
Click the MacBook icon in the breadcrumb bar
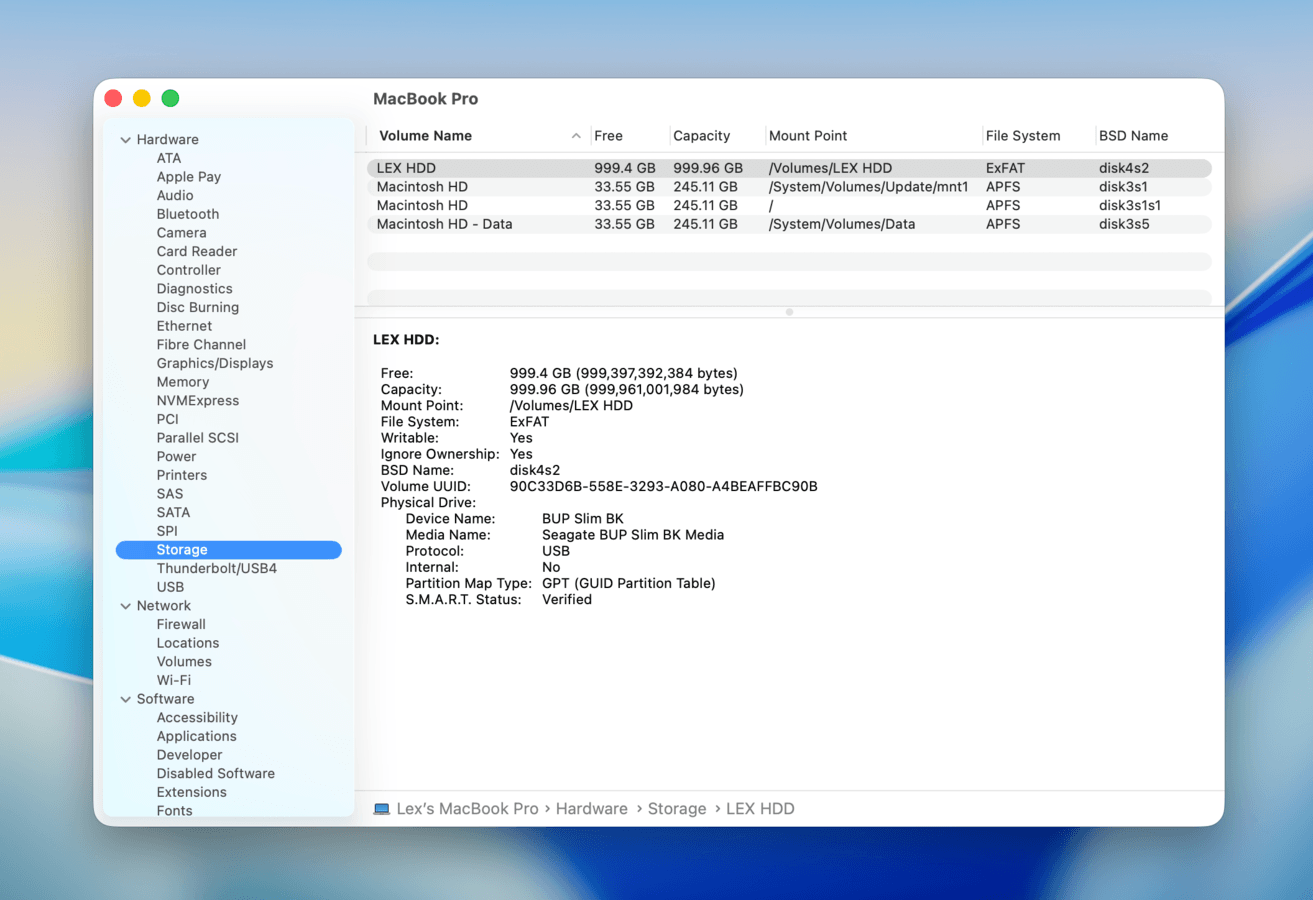click(381, 808)
